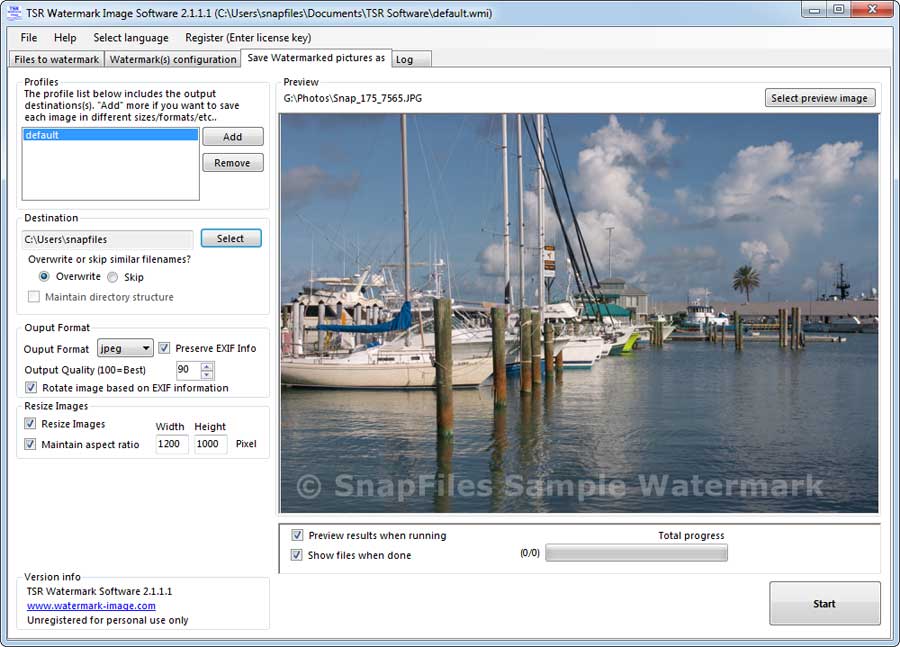Toggle Maintain aspect ratio option
The width and height of the screenshot is (900, 647).
[30, 444]
